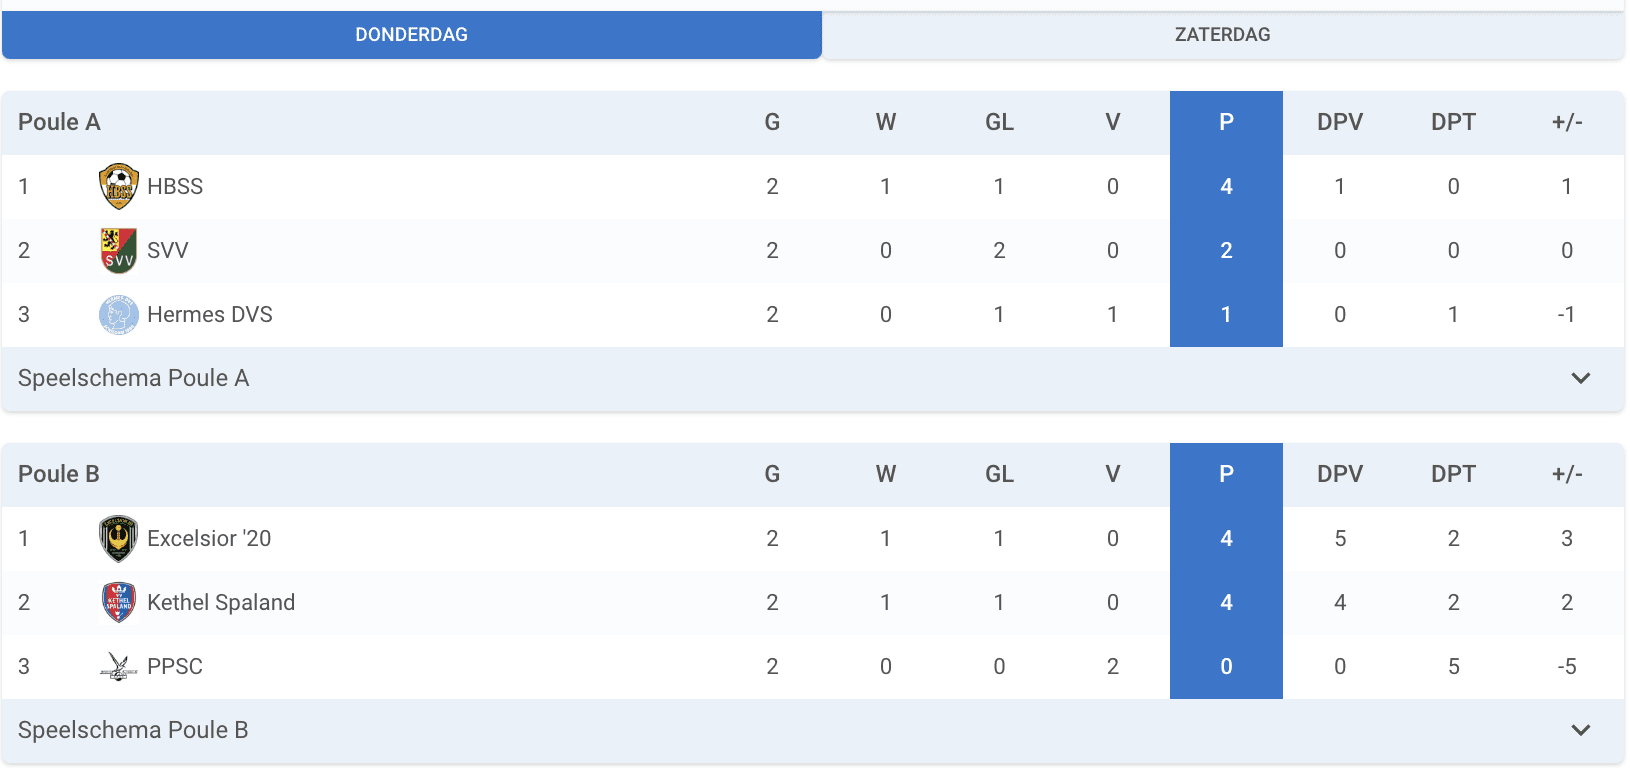Expand Speelschema Poule B chevron
This screenshot has height=768, width=1630.
pyautogui.click(x=1581, y=730)
